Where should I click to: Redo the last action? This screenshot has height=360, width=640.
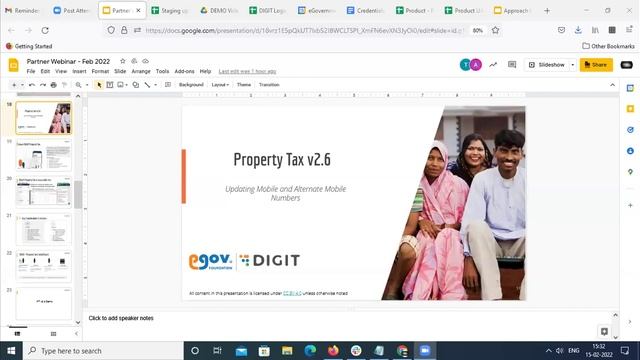click(x=42, y=85)
